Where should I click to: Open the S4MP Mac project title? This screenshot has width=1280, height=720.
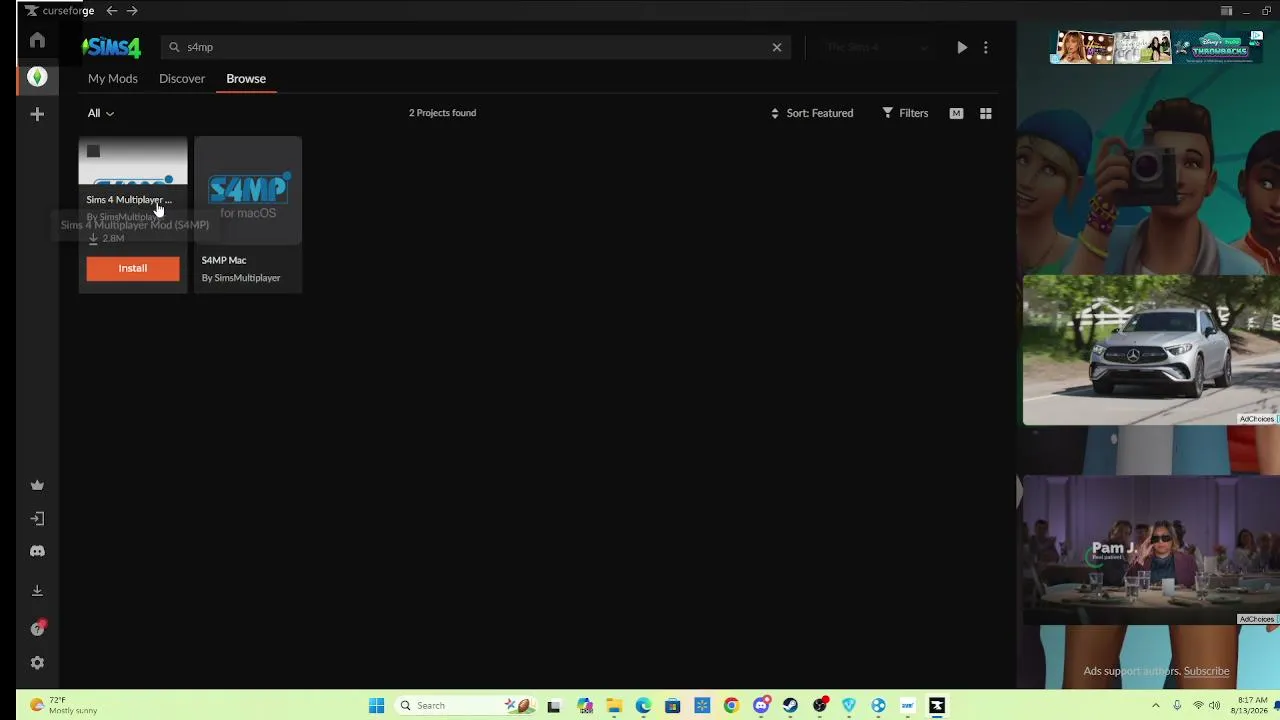[x=224, y=260]
